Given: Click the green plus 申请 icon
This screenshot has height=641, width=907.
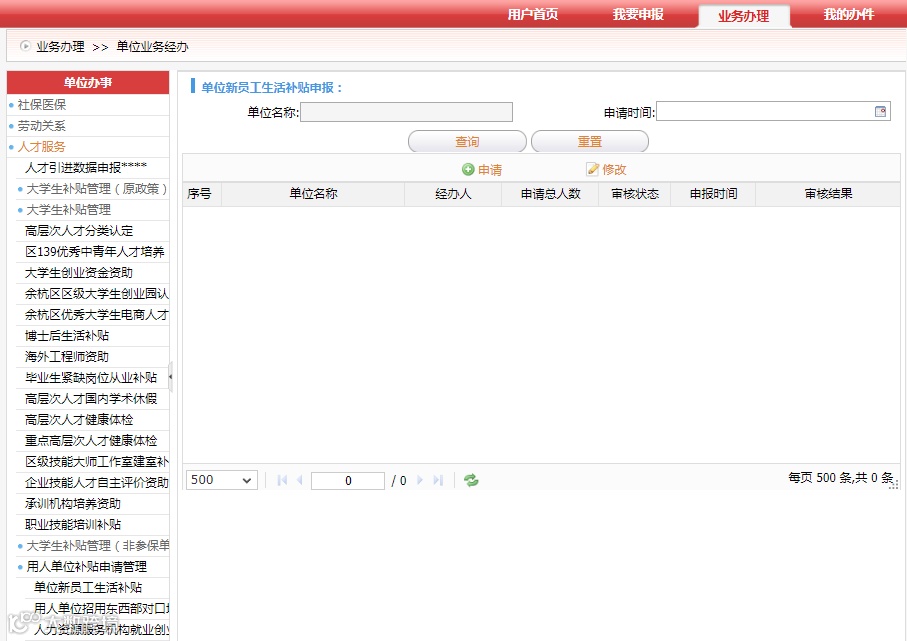Looking at the screenshot, I should click(x=468, y=170).
